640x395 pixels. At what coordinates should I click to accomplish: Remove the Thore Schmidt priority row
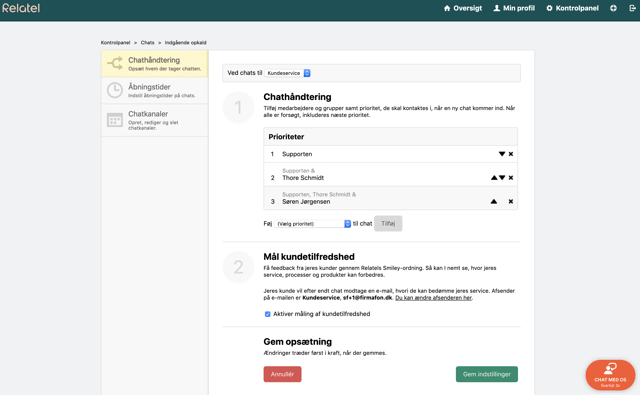coord(511,178)
